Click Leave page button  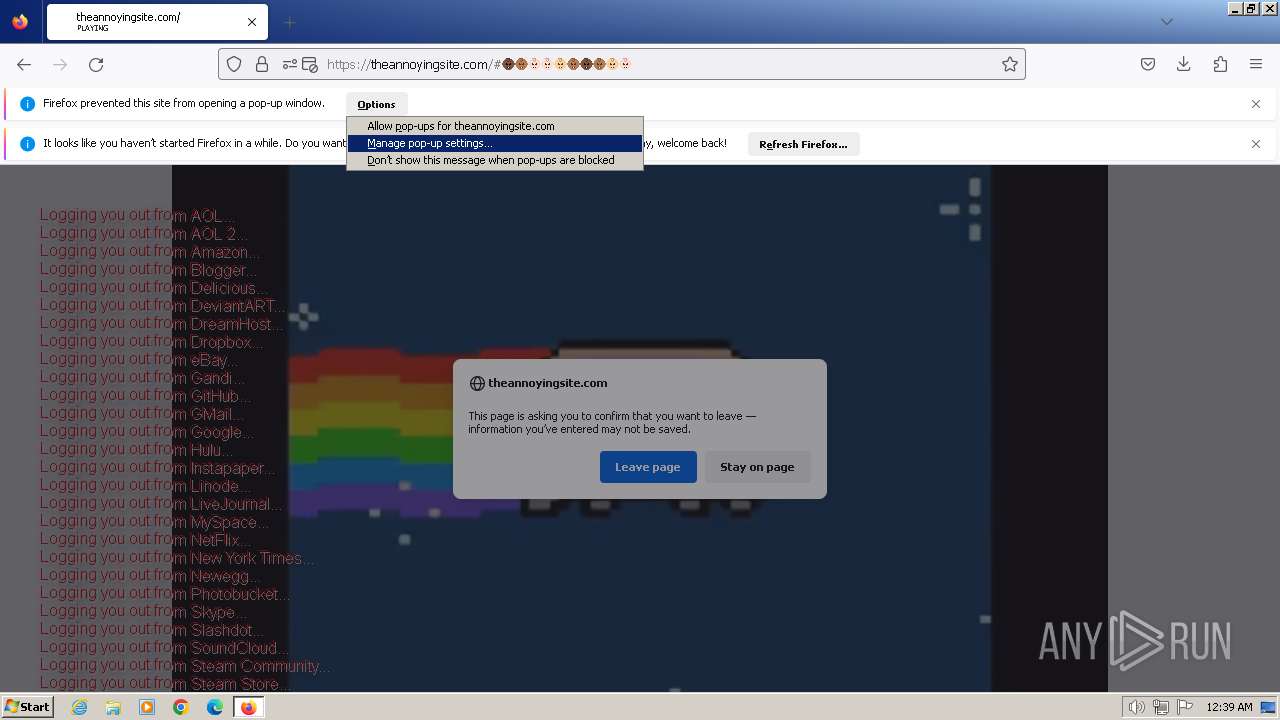pos(648,467)
